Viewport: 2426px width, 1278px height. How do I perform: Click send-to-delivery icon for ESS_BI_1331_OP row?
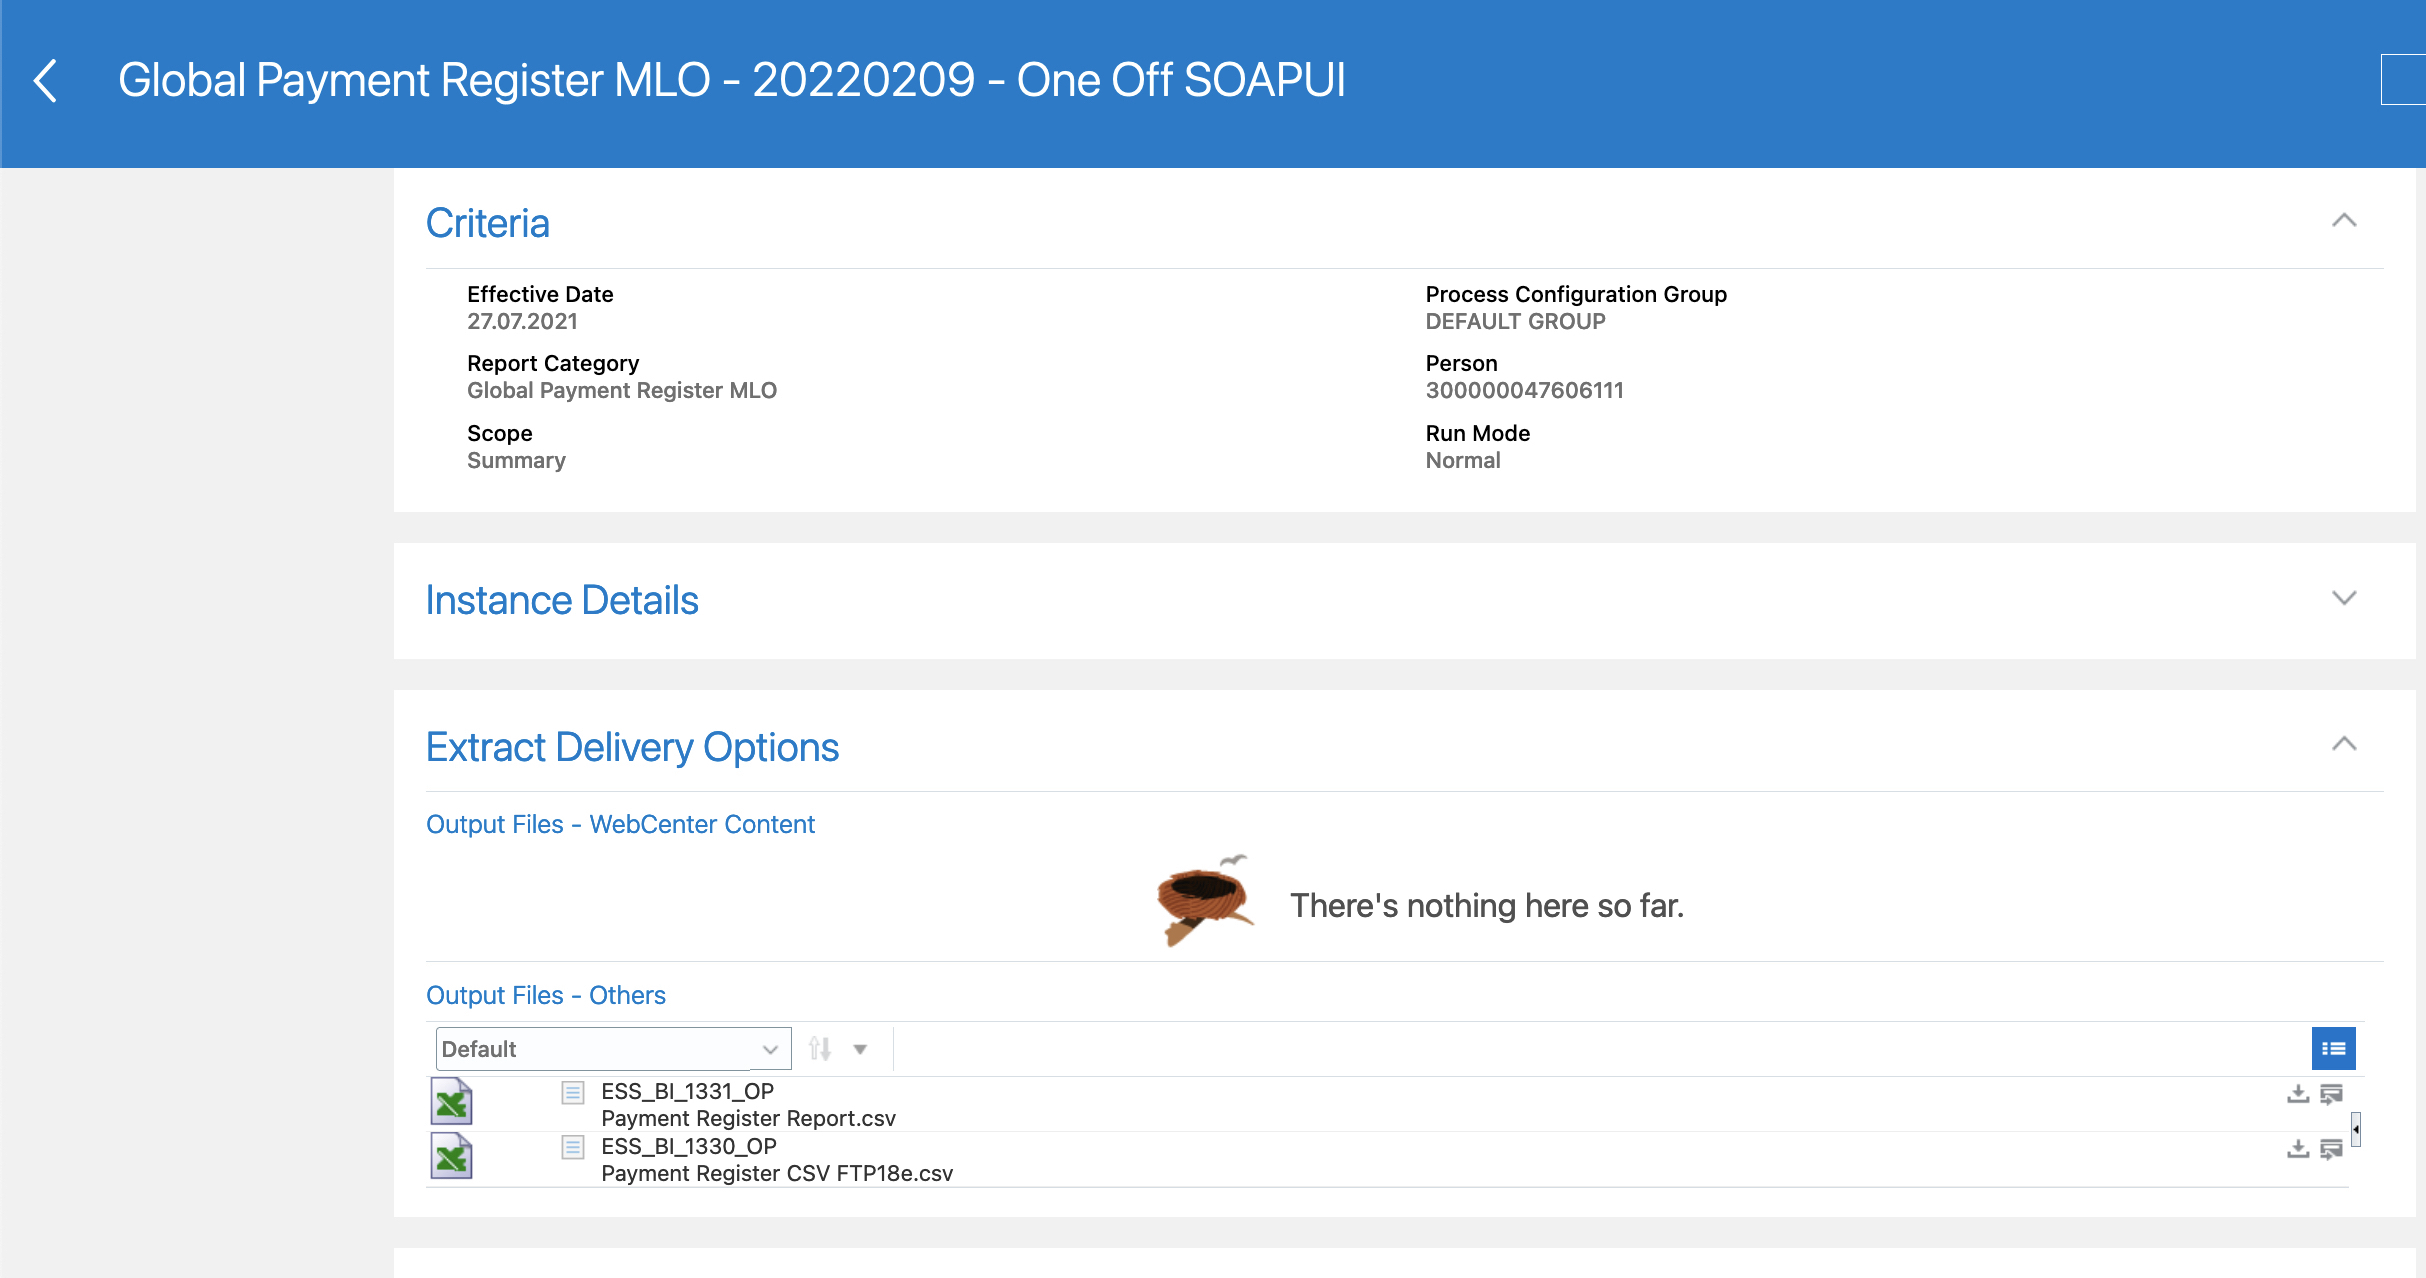point(2332,1093)
